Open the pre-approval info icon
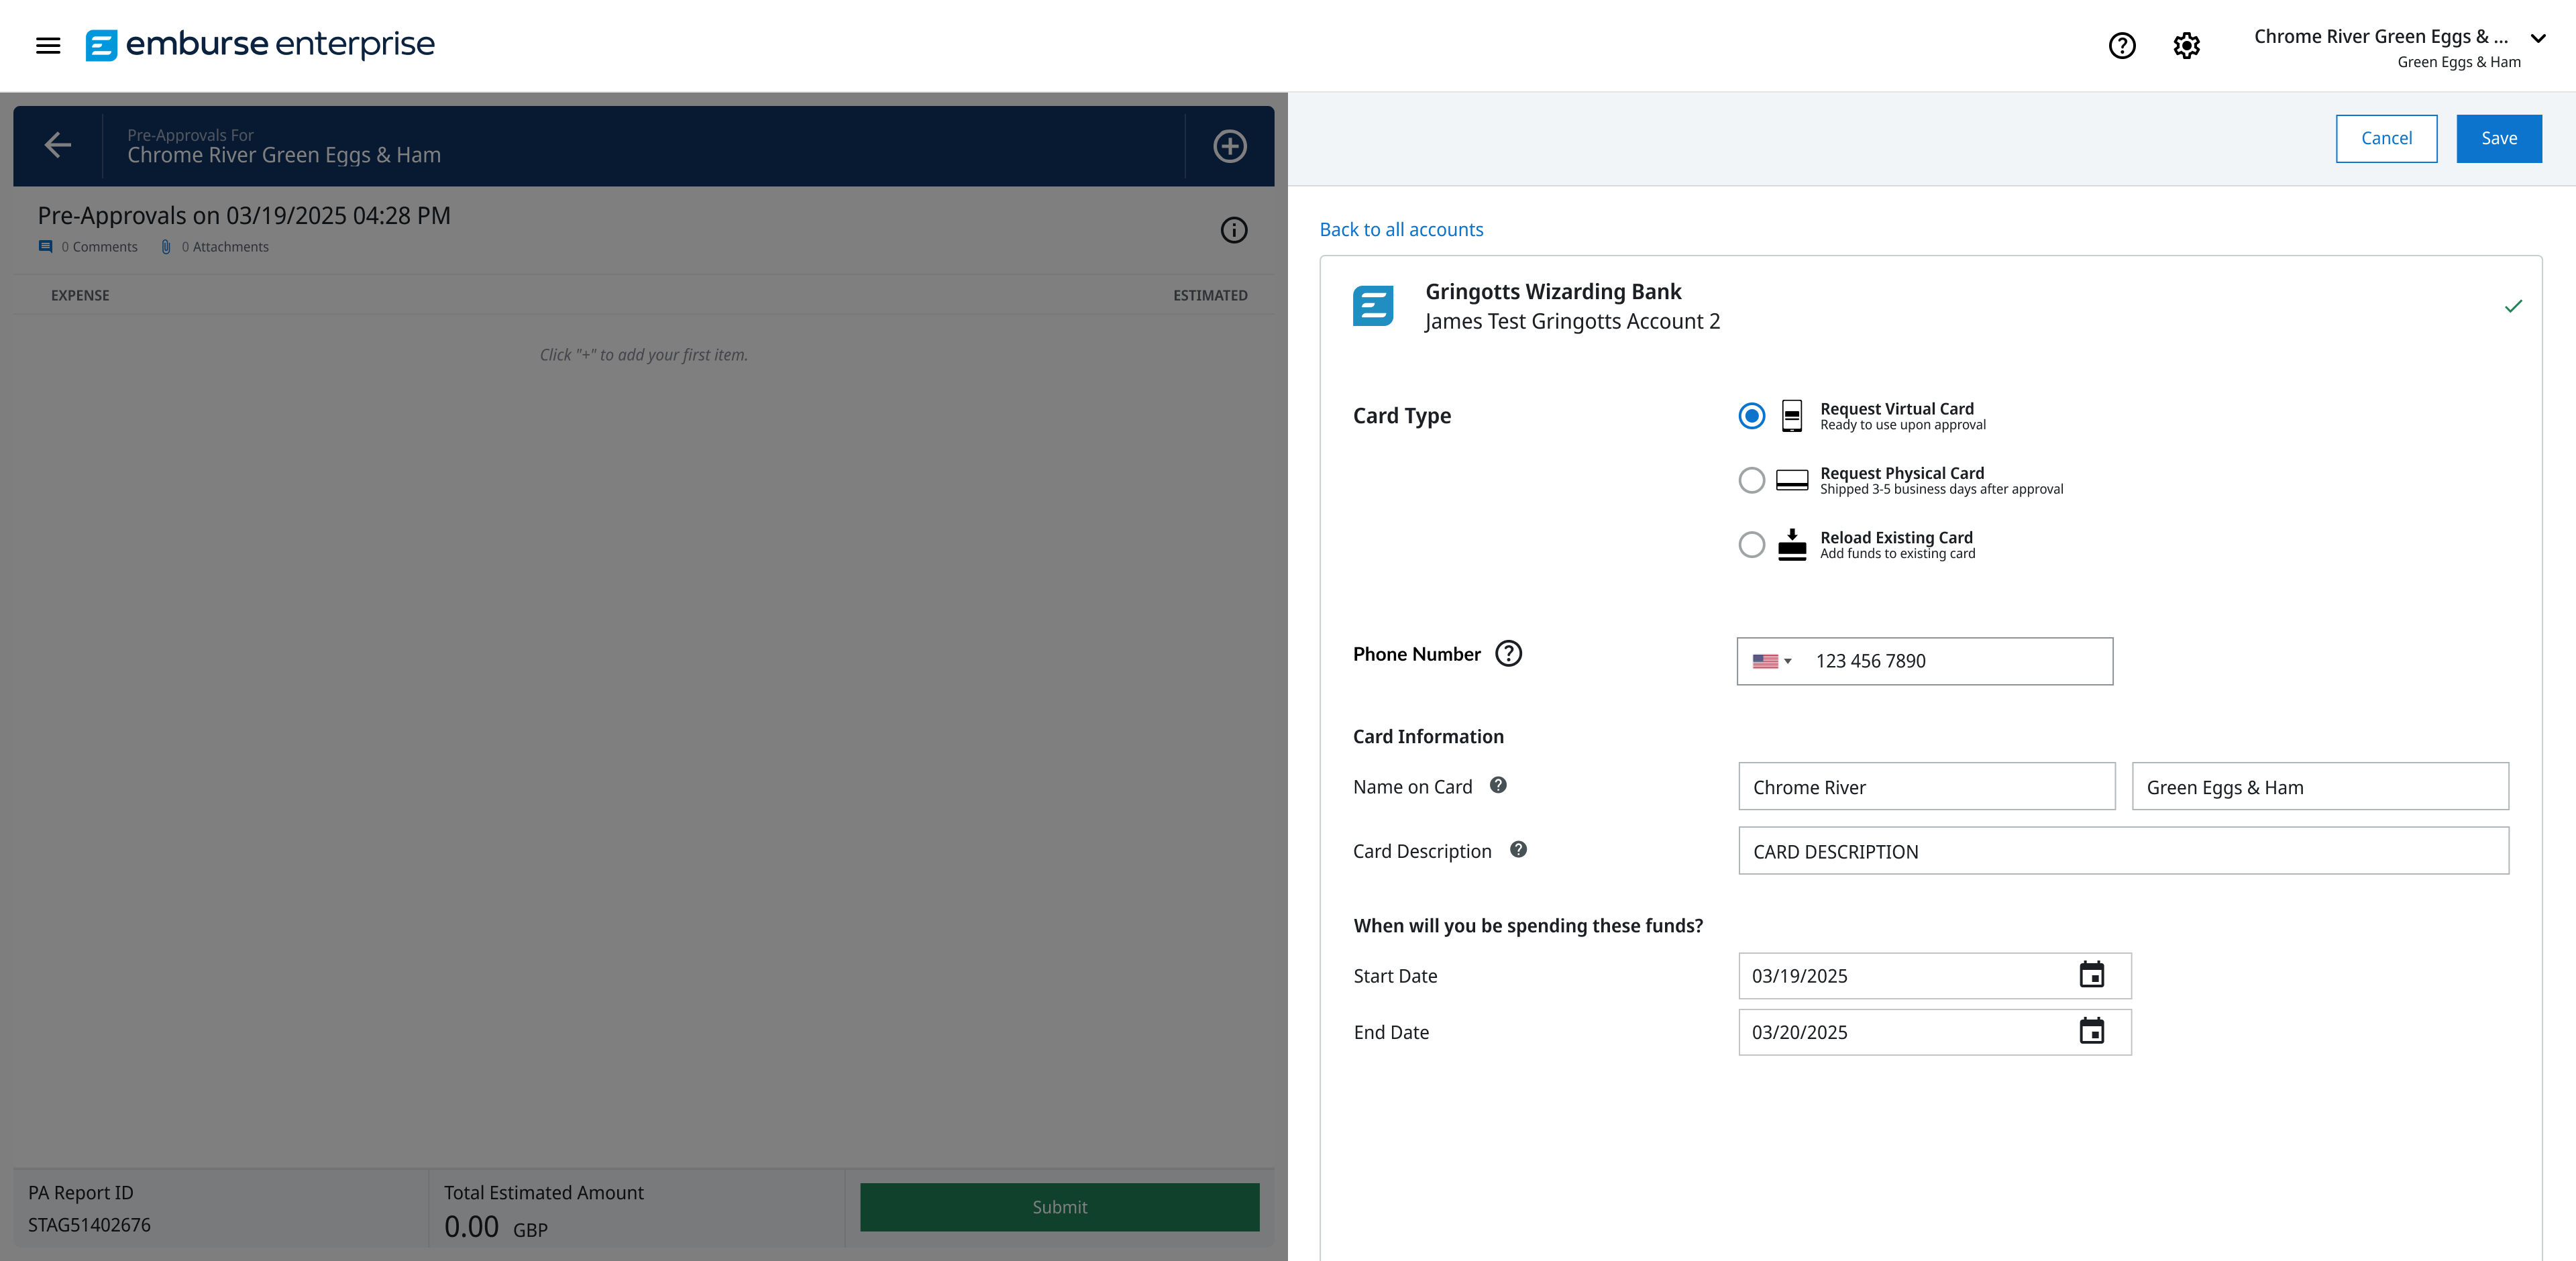The width and height of the screenshot is (2576, 1261). [x=1234, y=230]
